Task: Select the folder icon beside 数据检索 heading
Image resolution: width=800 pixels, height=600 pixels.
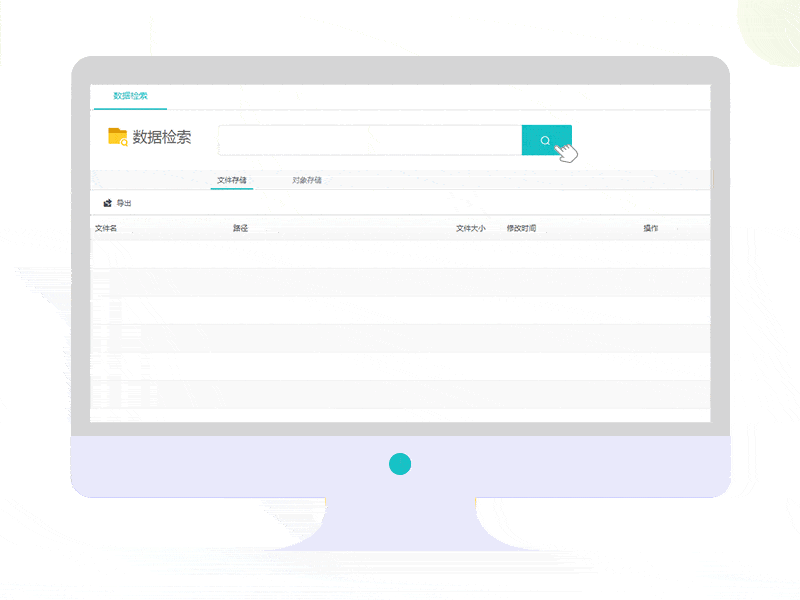Action: (x=115, y=137)
